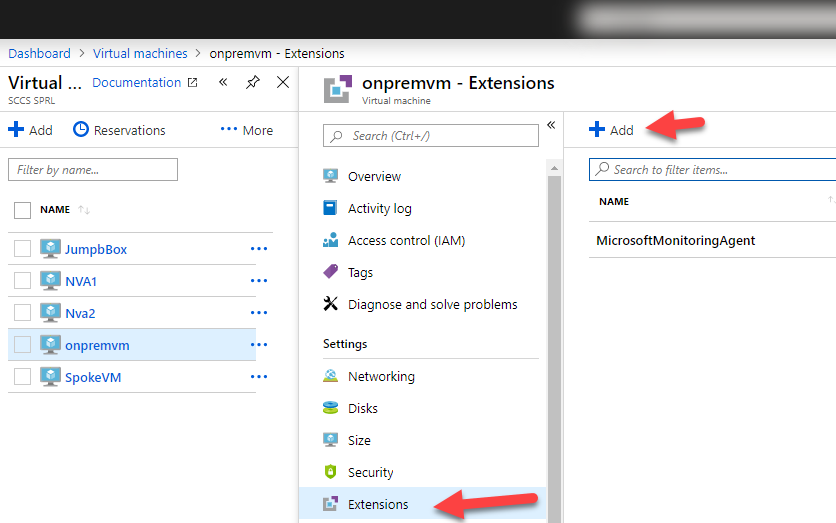
Task: Open context menu for SpokeVM ellipsis
Action: [x=259, y=377]
